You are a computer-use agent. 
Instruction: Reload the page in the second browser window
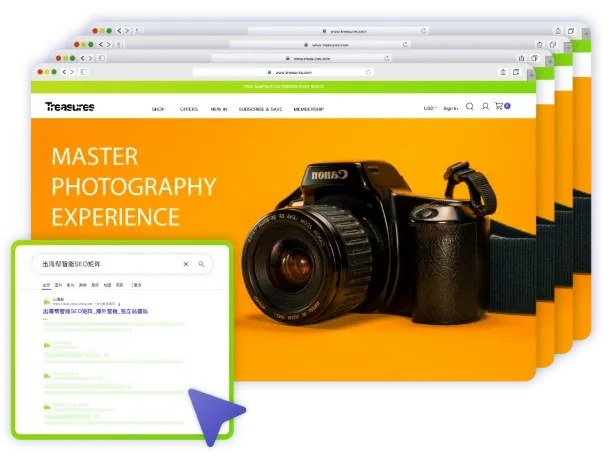point(387,58)
